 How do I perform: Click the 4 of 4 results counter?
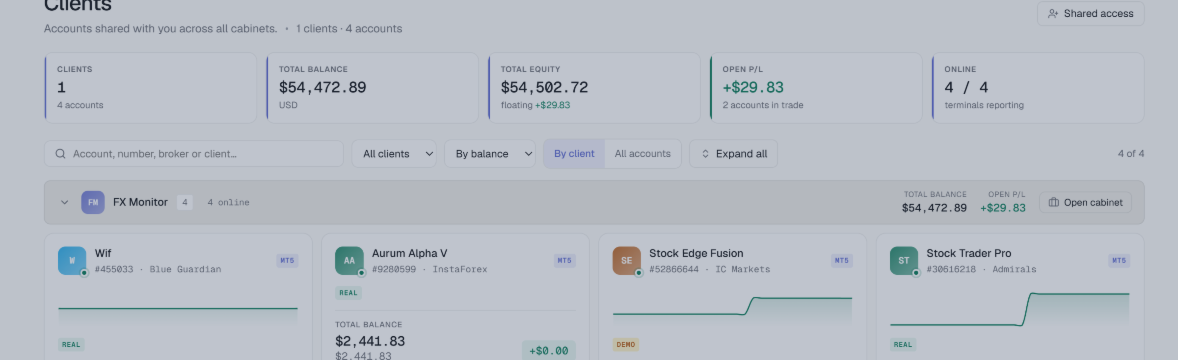click(x=1131, y=153)
